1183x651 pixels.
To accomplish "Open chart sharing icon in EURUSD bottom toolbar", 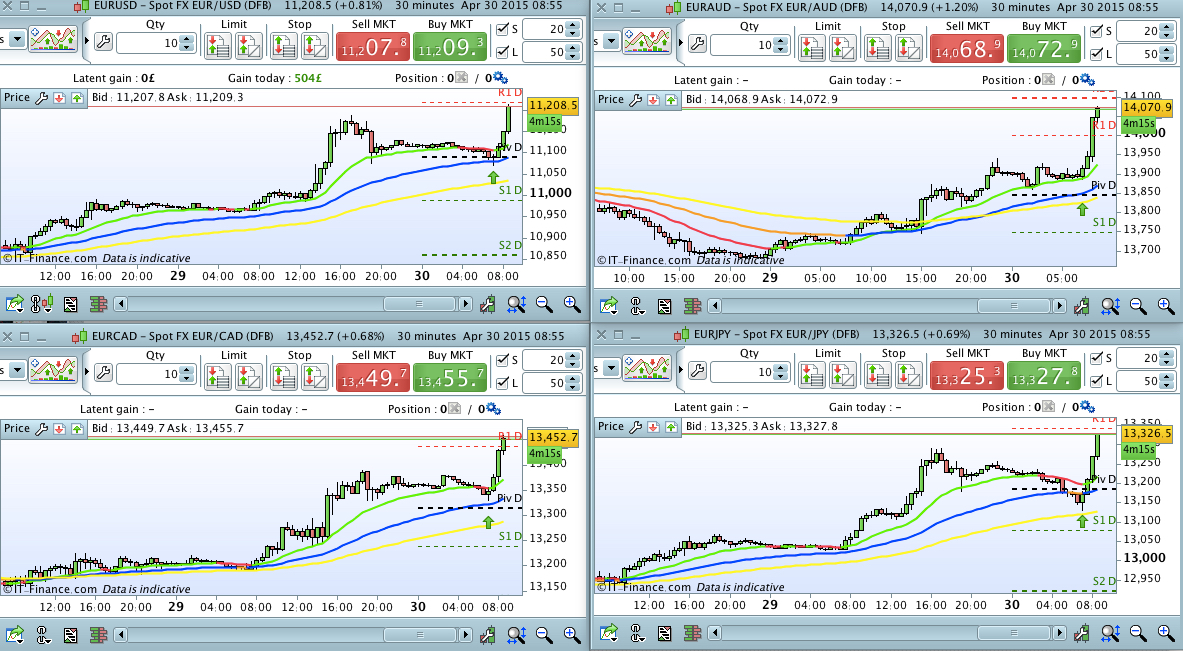I will 14,304.
